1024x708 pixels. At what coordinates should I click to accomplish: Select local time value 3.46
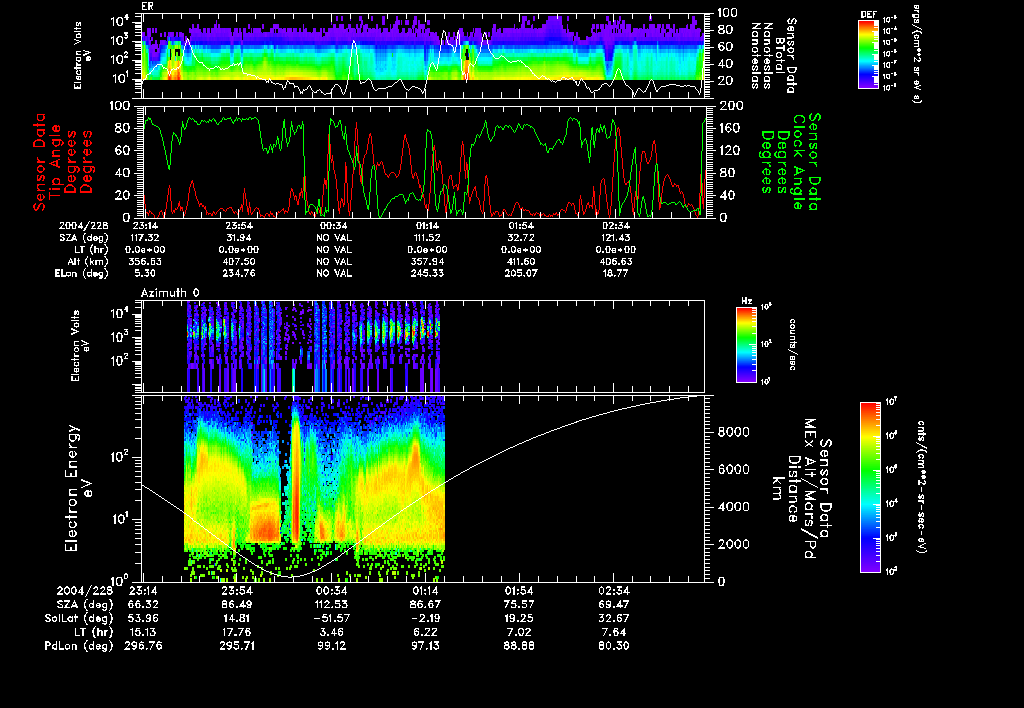coord(331,632)
